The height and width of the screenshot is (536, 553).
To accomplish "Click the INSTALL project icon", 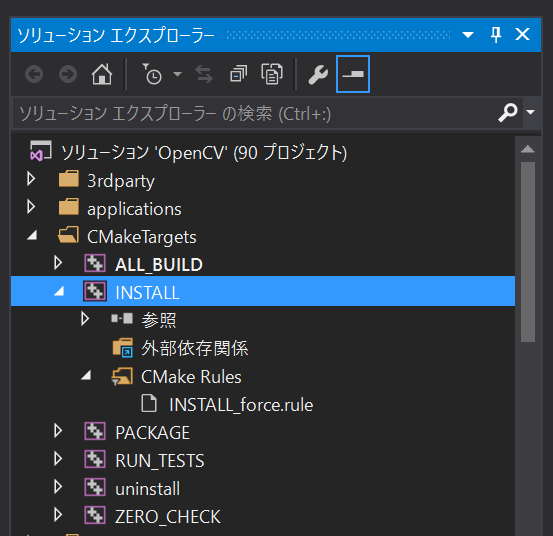I will coord(95,291).
